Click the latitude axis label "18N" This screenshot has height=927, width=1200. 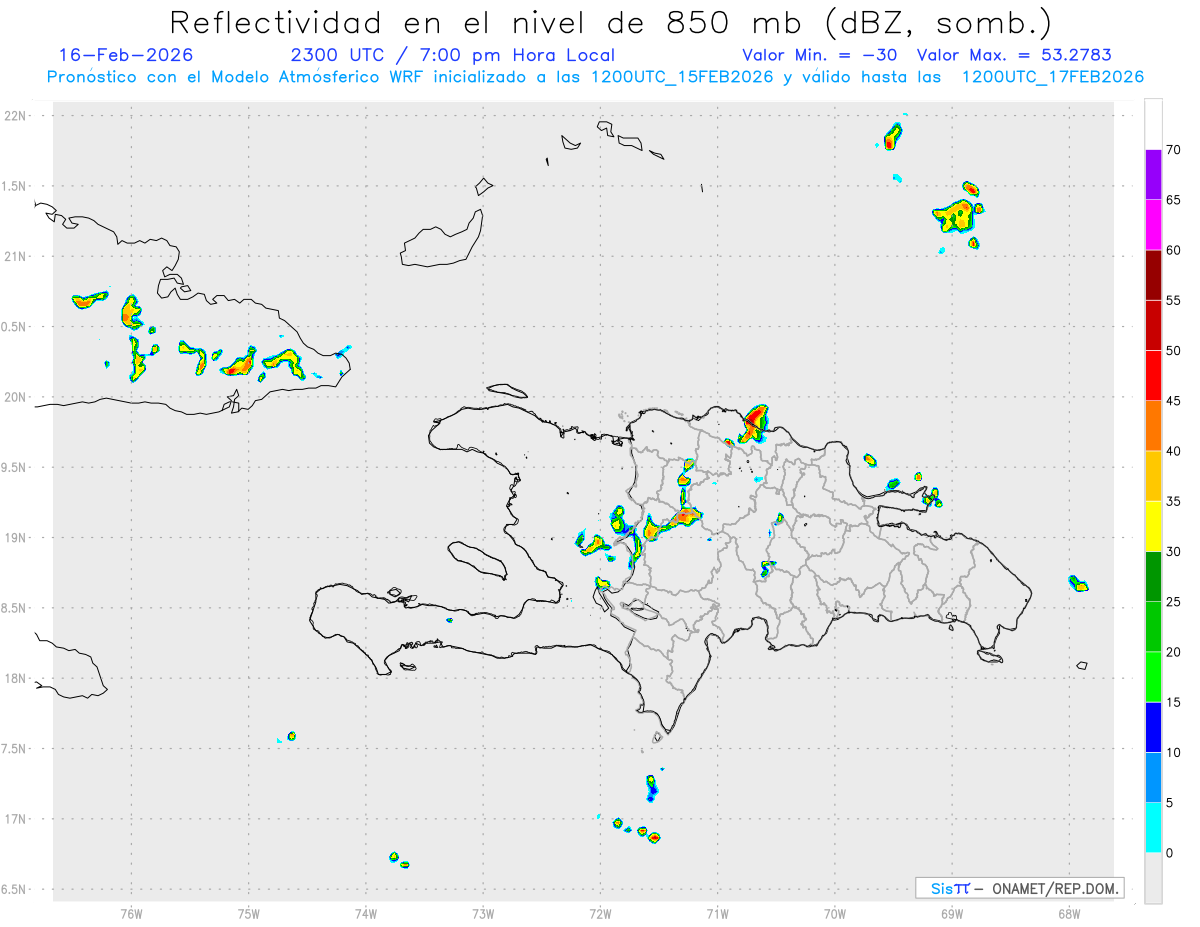[x=16, y=678]
